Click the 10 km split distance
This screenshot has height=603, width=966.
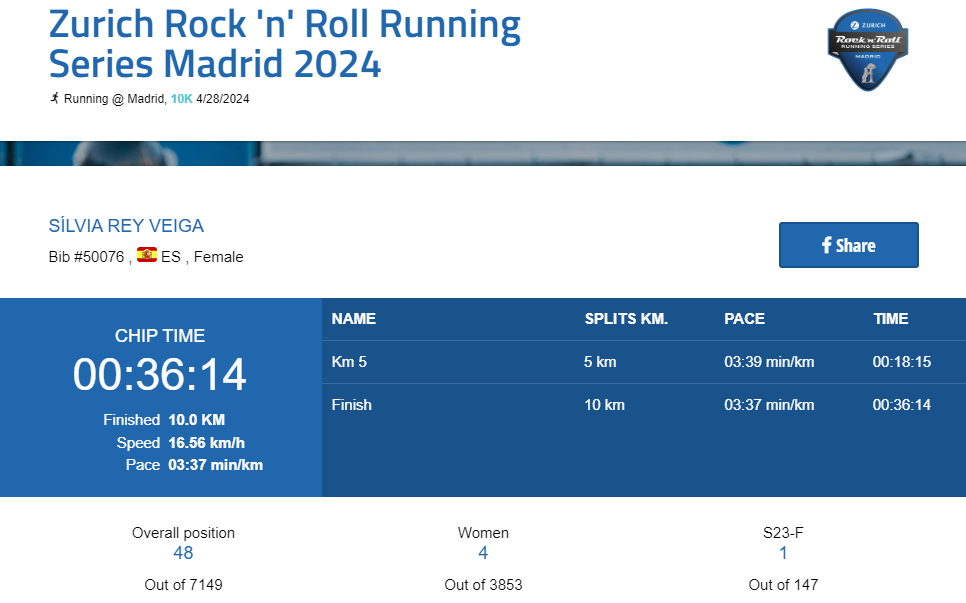604,405
